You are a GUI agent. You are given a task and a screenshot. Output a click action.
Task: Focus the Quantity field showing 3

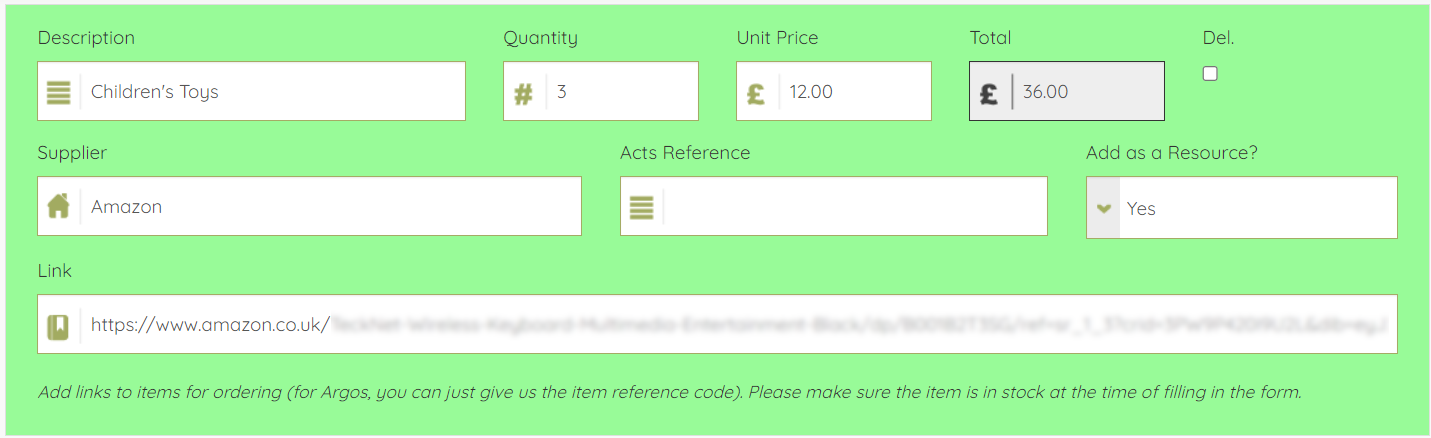tap(620, 92)
